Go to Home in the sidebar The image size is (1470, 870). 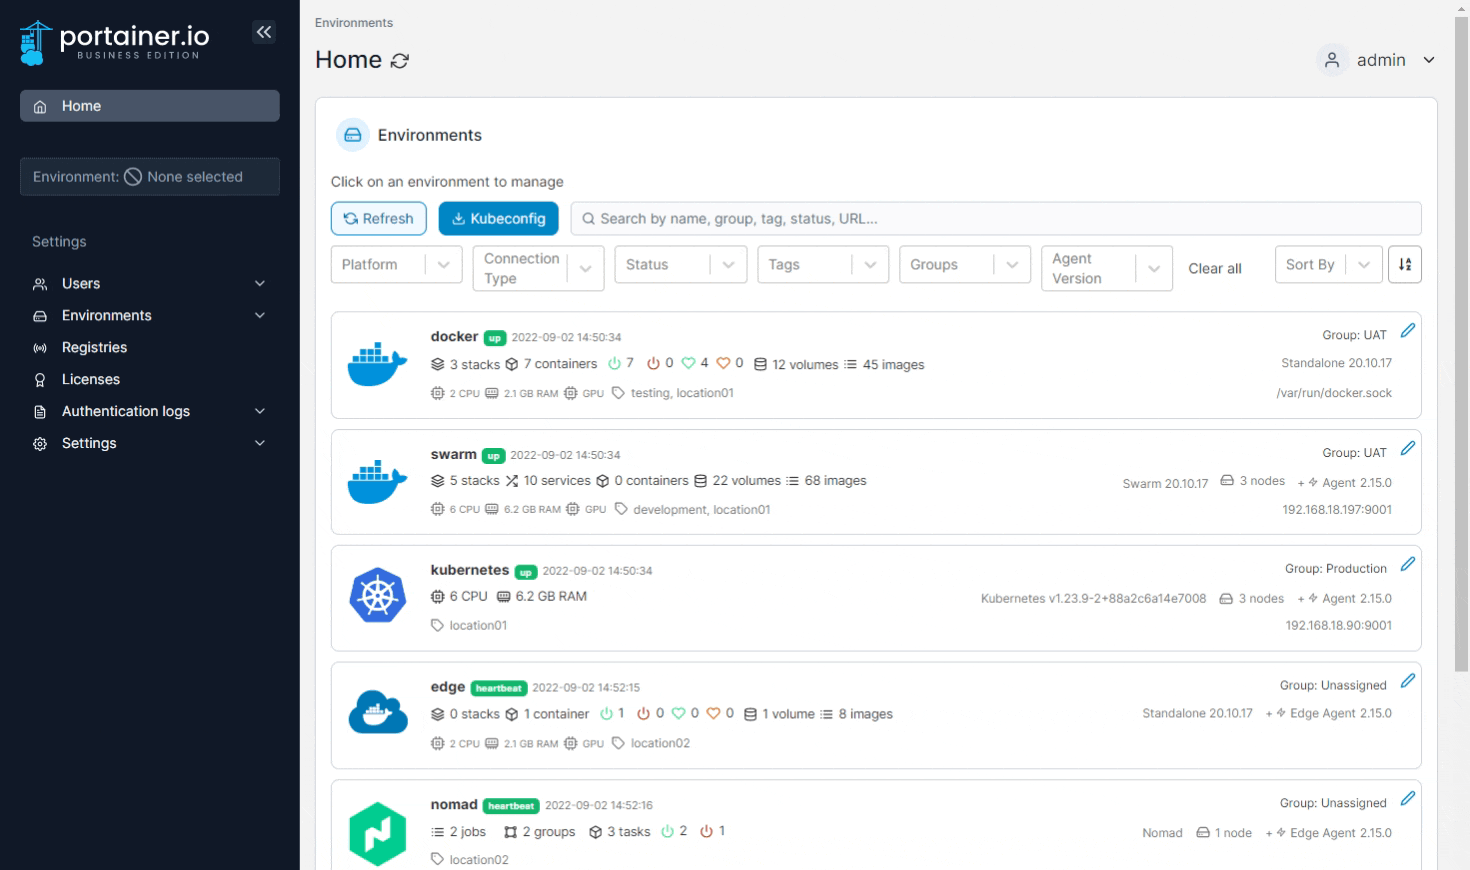150,106
